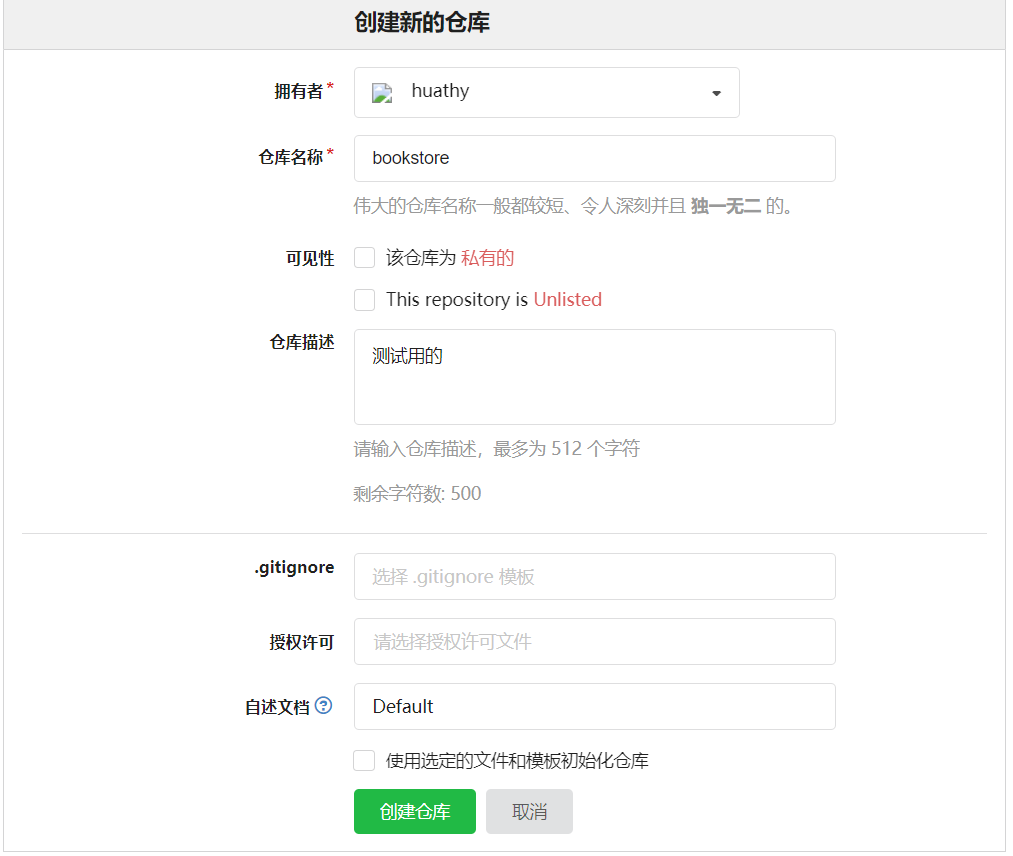Click the 拥有者 field label
Image resolution: width=1013 pixels, height=856 pixels.
click(298, 92)
